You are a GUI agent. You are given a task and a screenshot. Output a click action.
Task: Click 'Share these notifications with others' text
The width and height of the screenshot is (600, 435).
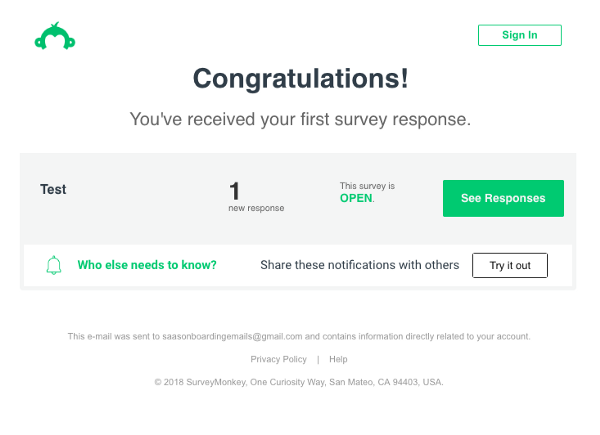360,265
